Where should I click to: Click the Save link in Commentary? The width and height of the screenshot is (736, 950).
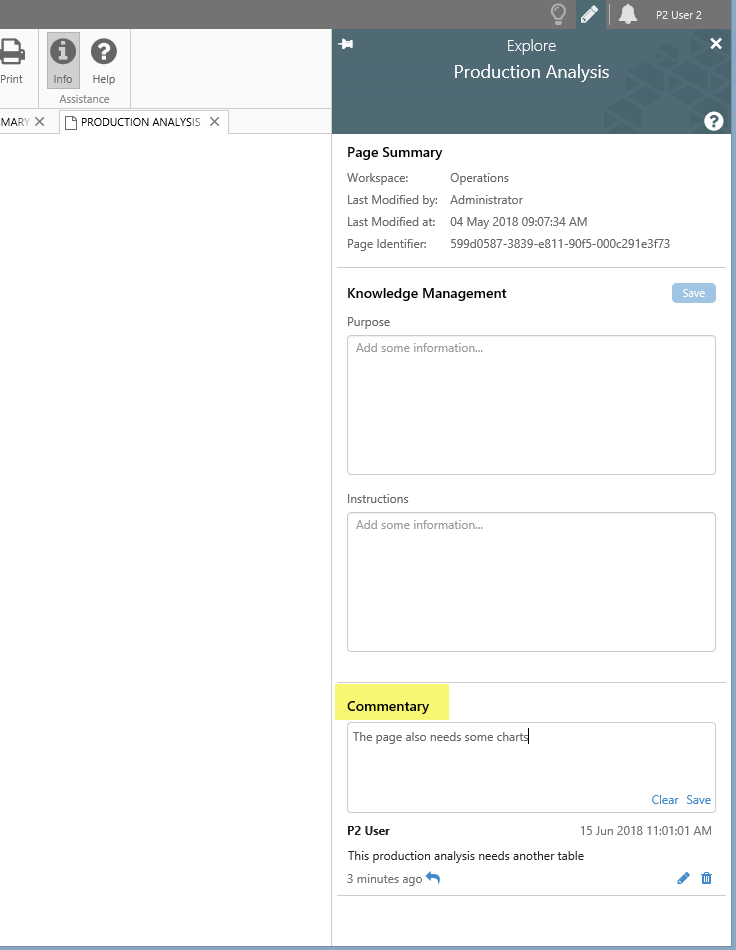click(698, 800)
